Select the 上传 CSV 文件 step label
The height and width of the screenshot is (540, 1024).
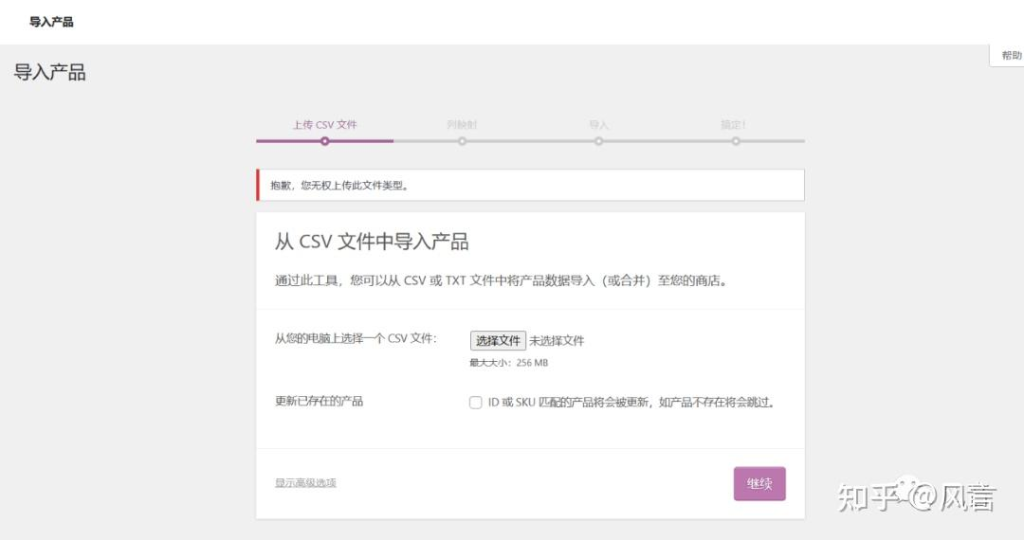pyautogui.click(x=325, y=125)
